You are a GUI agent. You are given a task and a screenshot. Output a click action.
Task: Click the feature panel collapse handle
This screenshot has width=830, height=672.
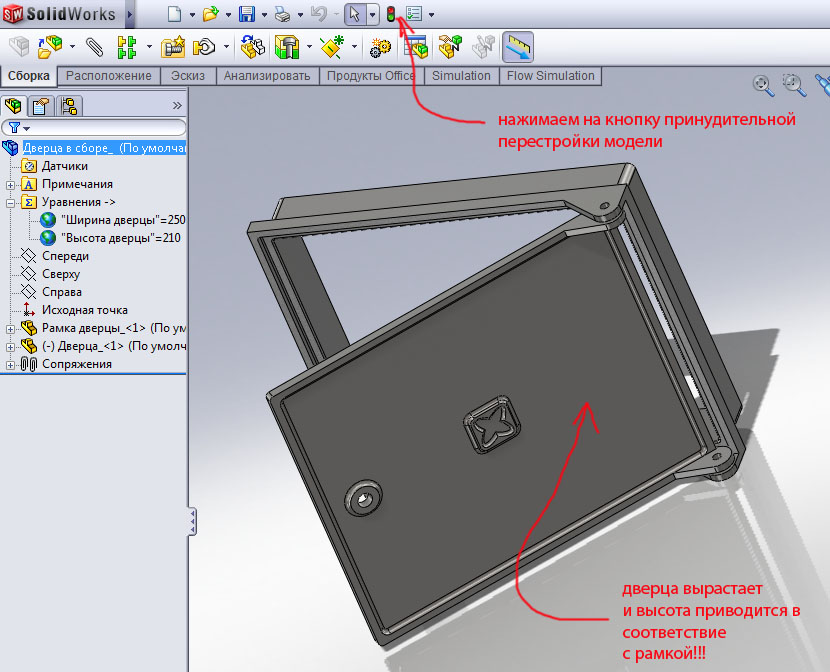coord(192,521)
